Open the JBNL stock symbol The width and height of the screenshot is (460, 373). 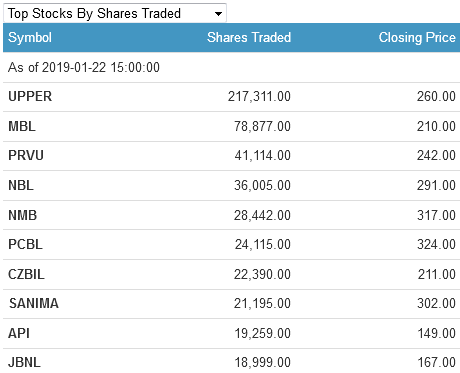click(24, 362)
